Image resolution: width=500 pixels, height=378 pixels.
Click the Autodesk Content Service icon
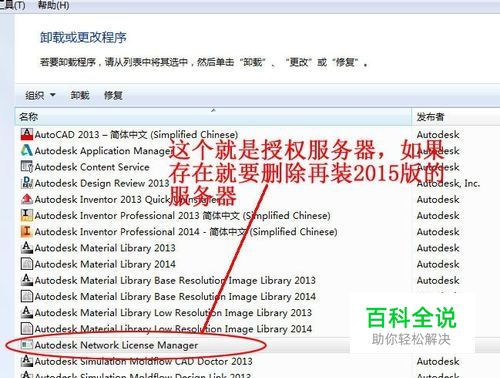pos(27,166)
